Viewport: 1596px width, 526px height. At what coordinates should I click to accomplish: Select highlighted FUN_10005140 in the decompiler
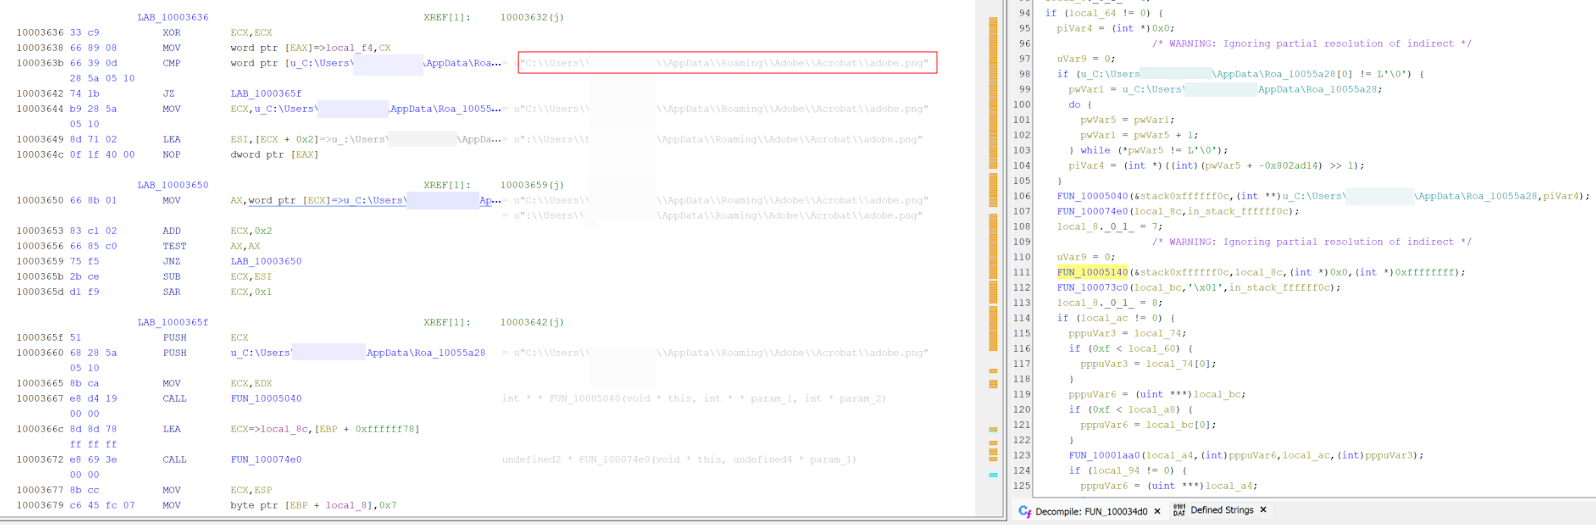(1092, 272)
